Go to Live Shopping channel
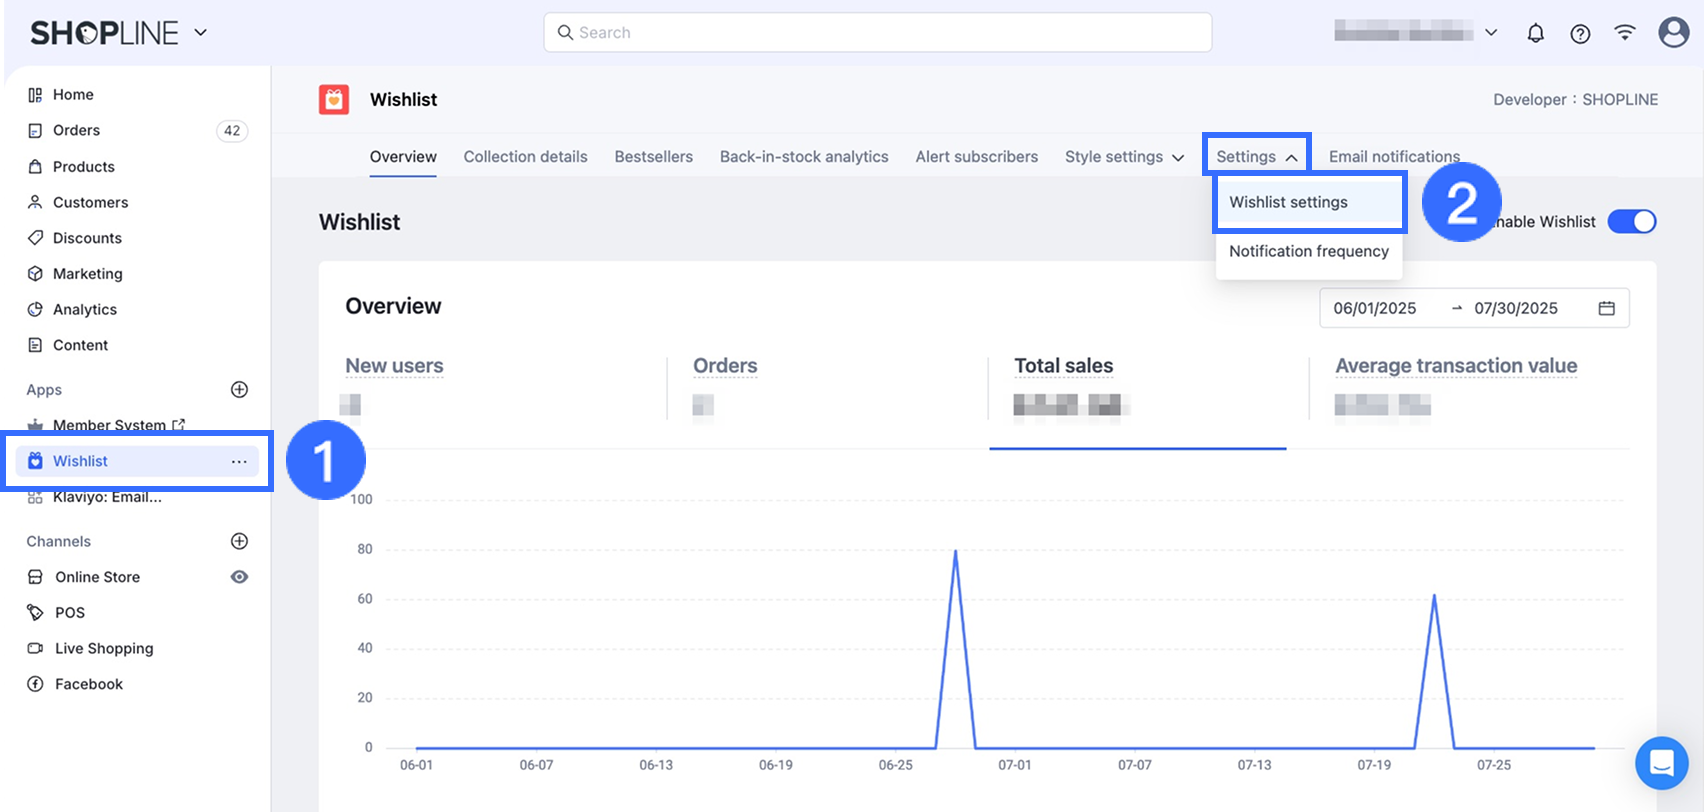This screenshot has width=1704, height=812. coord(104,648)
